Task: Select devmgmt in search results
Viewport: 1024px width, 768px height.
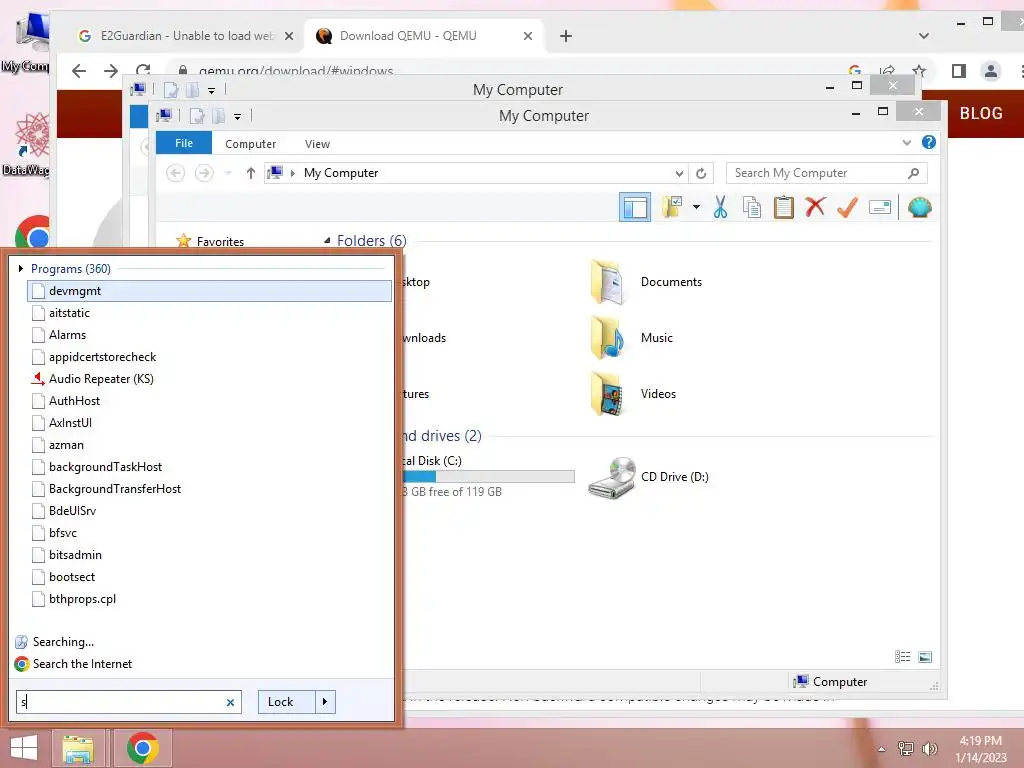Action: click(210, 291)
